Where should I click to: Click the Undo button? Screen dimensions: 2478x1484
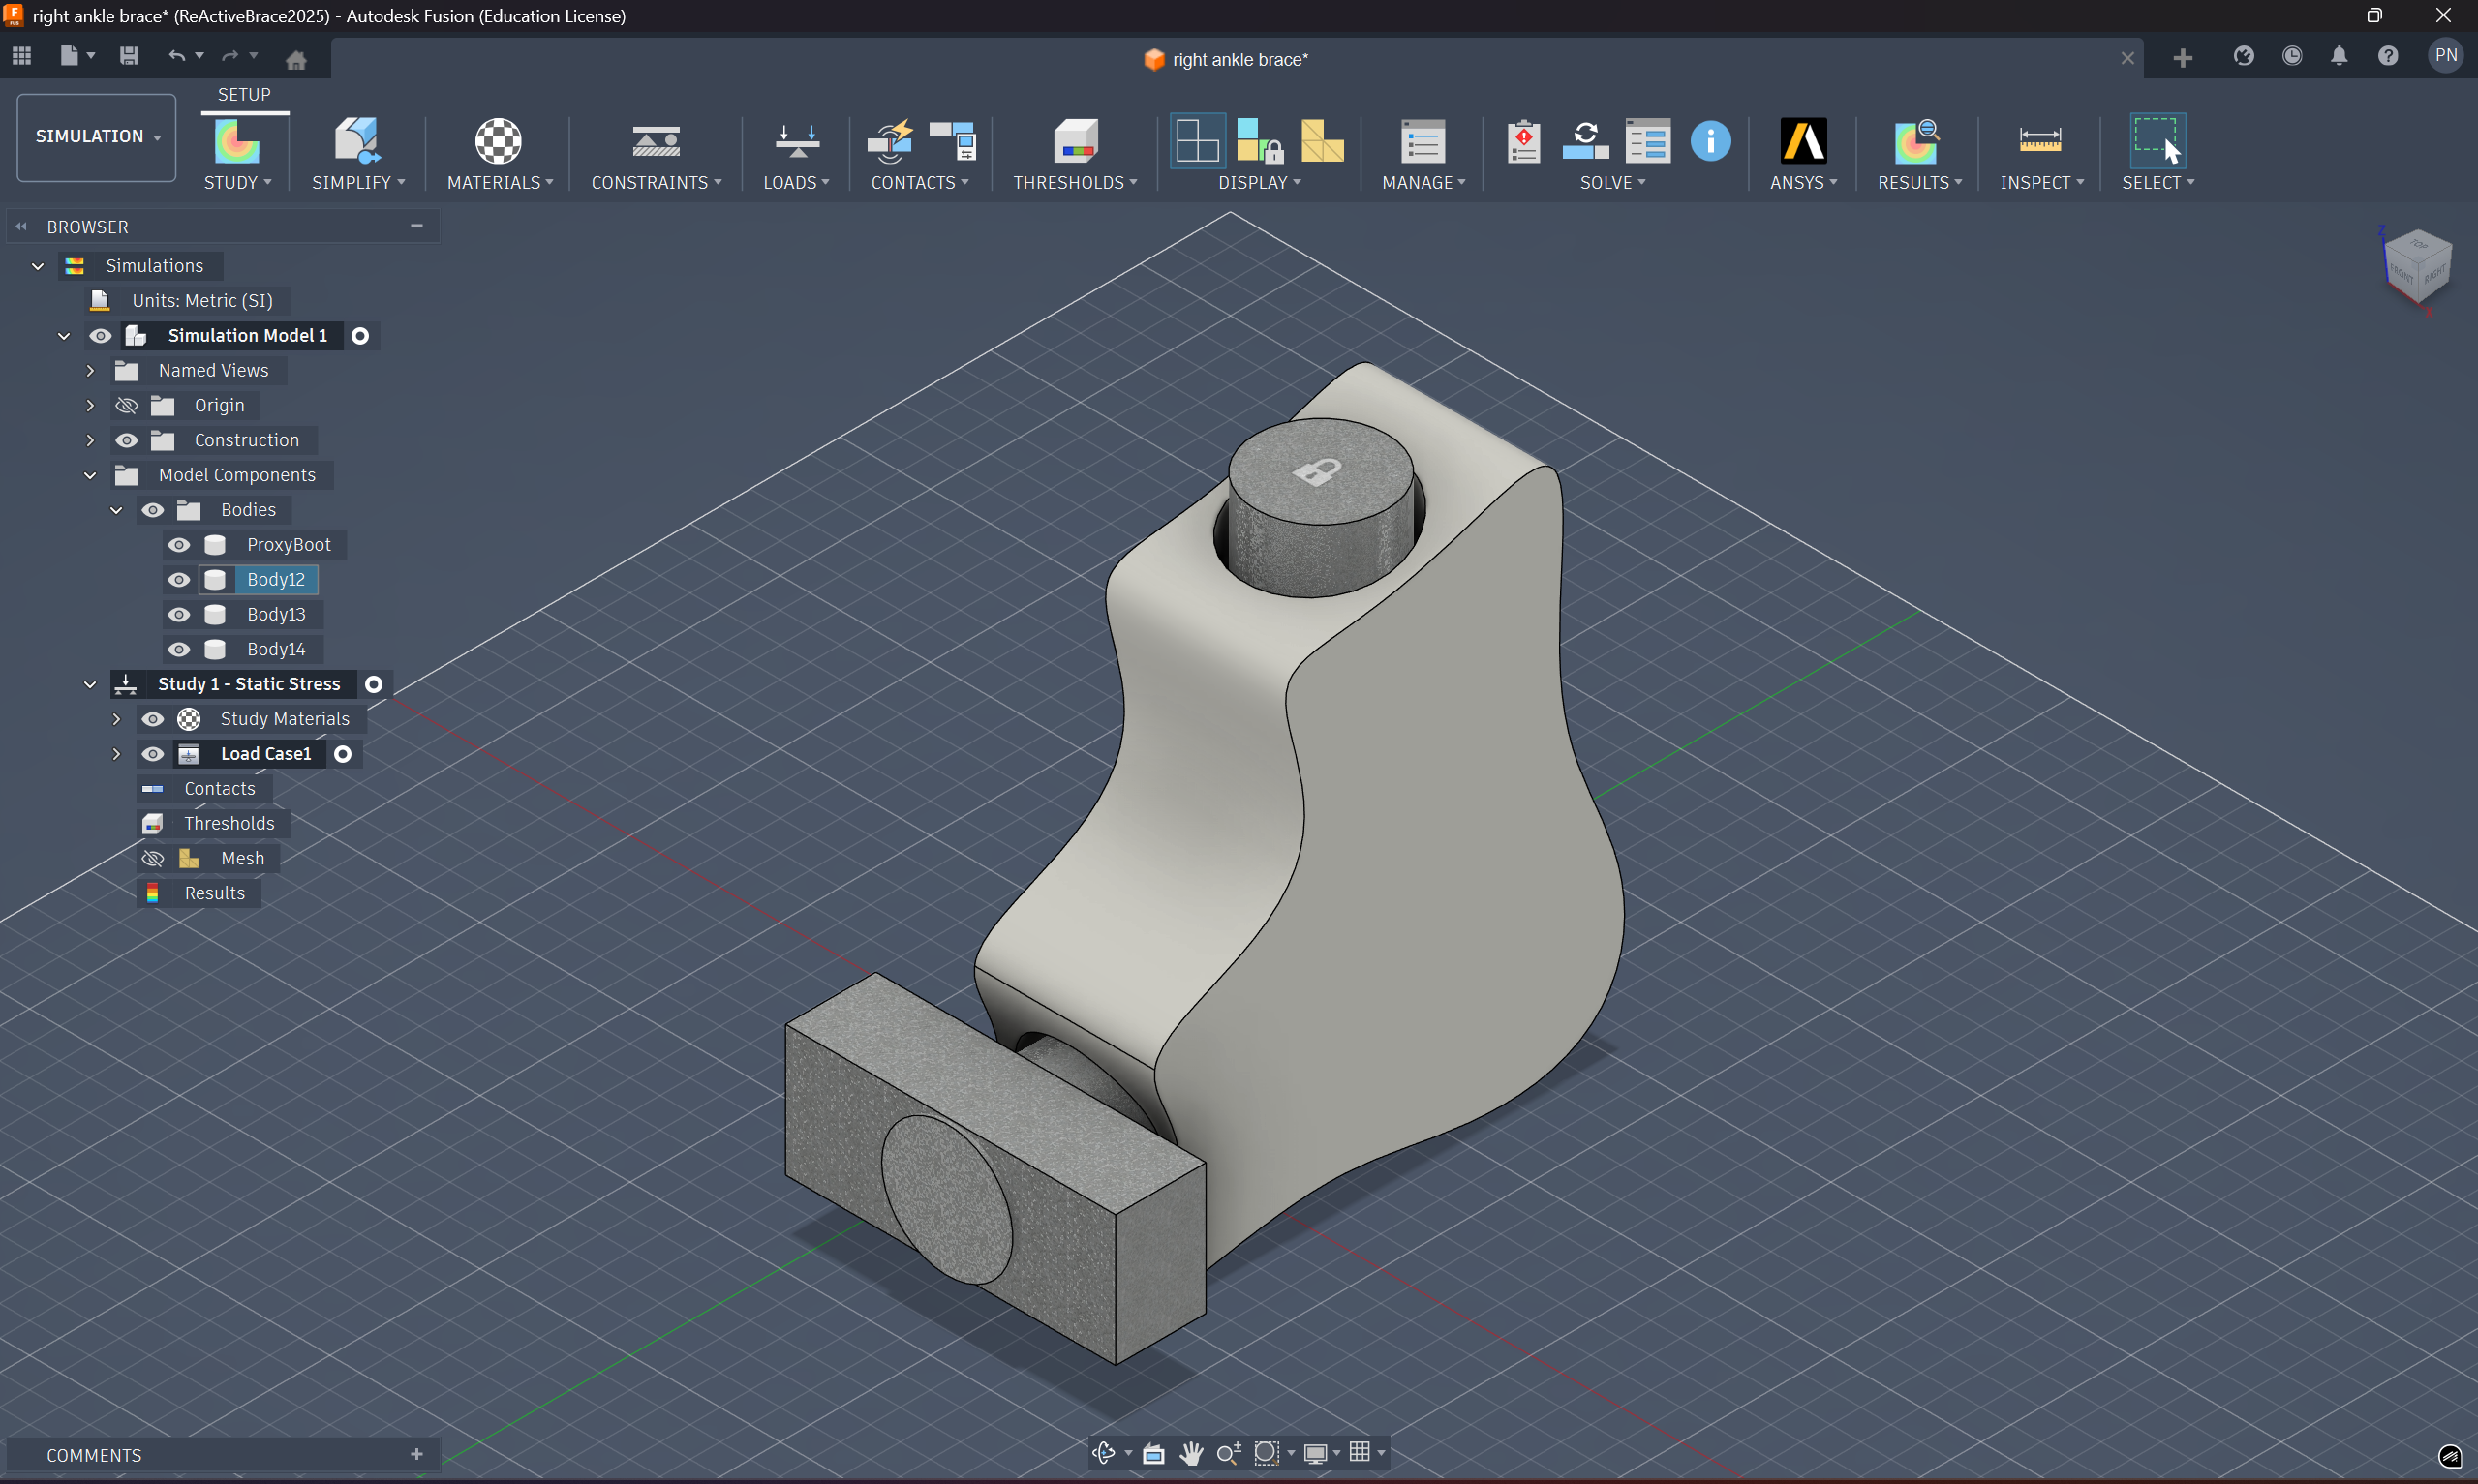point(177,56)
